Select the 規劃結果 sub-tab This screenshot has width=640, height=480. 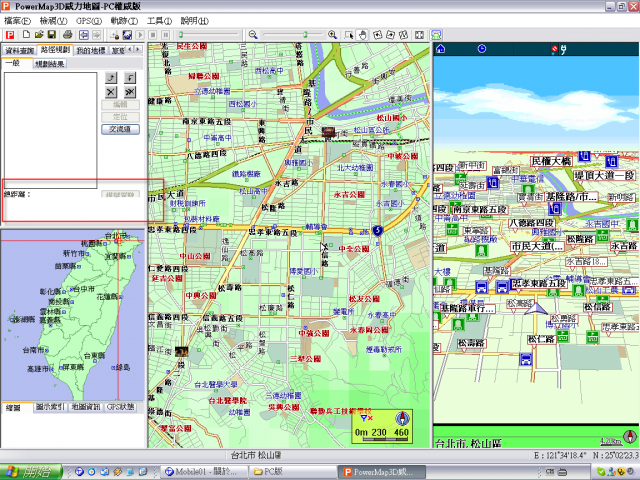[x=49, y=64]
